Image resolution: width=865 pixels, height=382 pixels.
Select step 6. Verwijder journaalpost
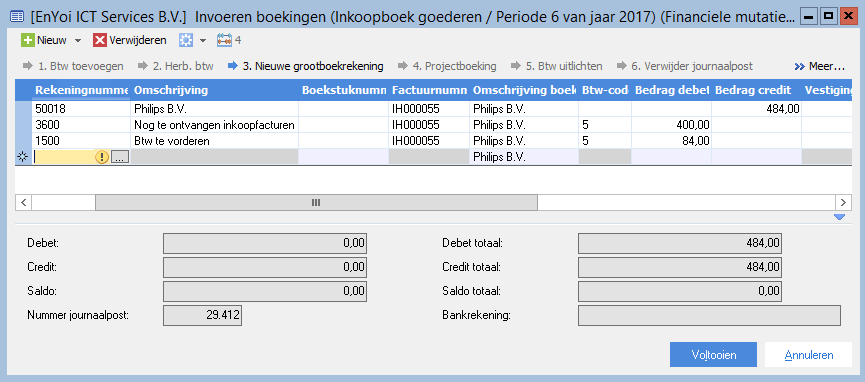click(x=684, y=66)
